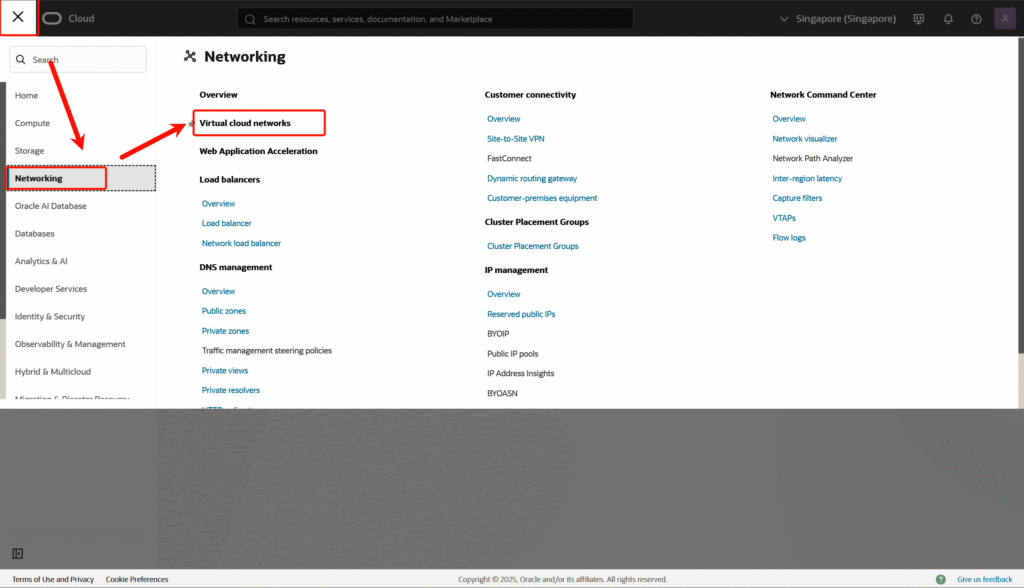Pin Virtual cloud networks using pin icon
The width and height of the screenshot is (1024, 588).
(192, 124)
